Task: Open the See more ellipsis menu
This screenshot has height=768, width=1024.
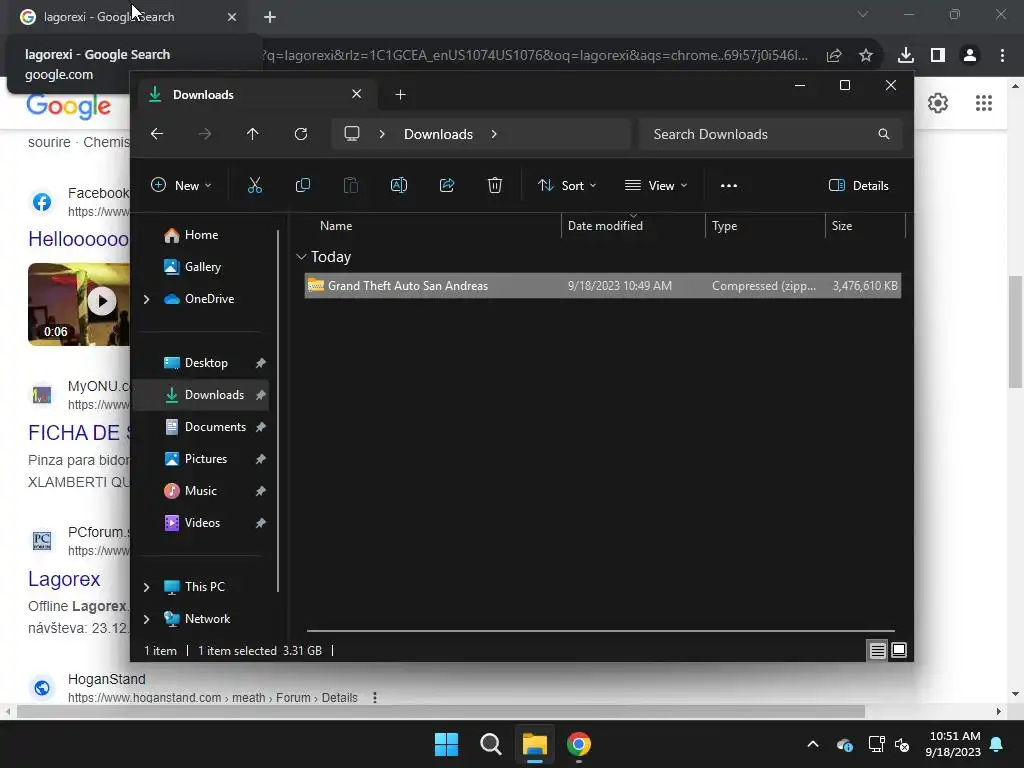Action: pos(729,185)
